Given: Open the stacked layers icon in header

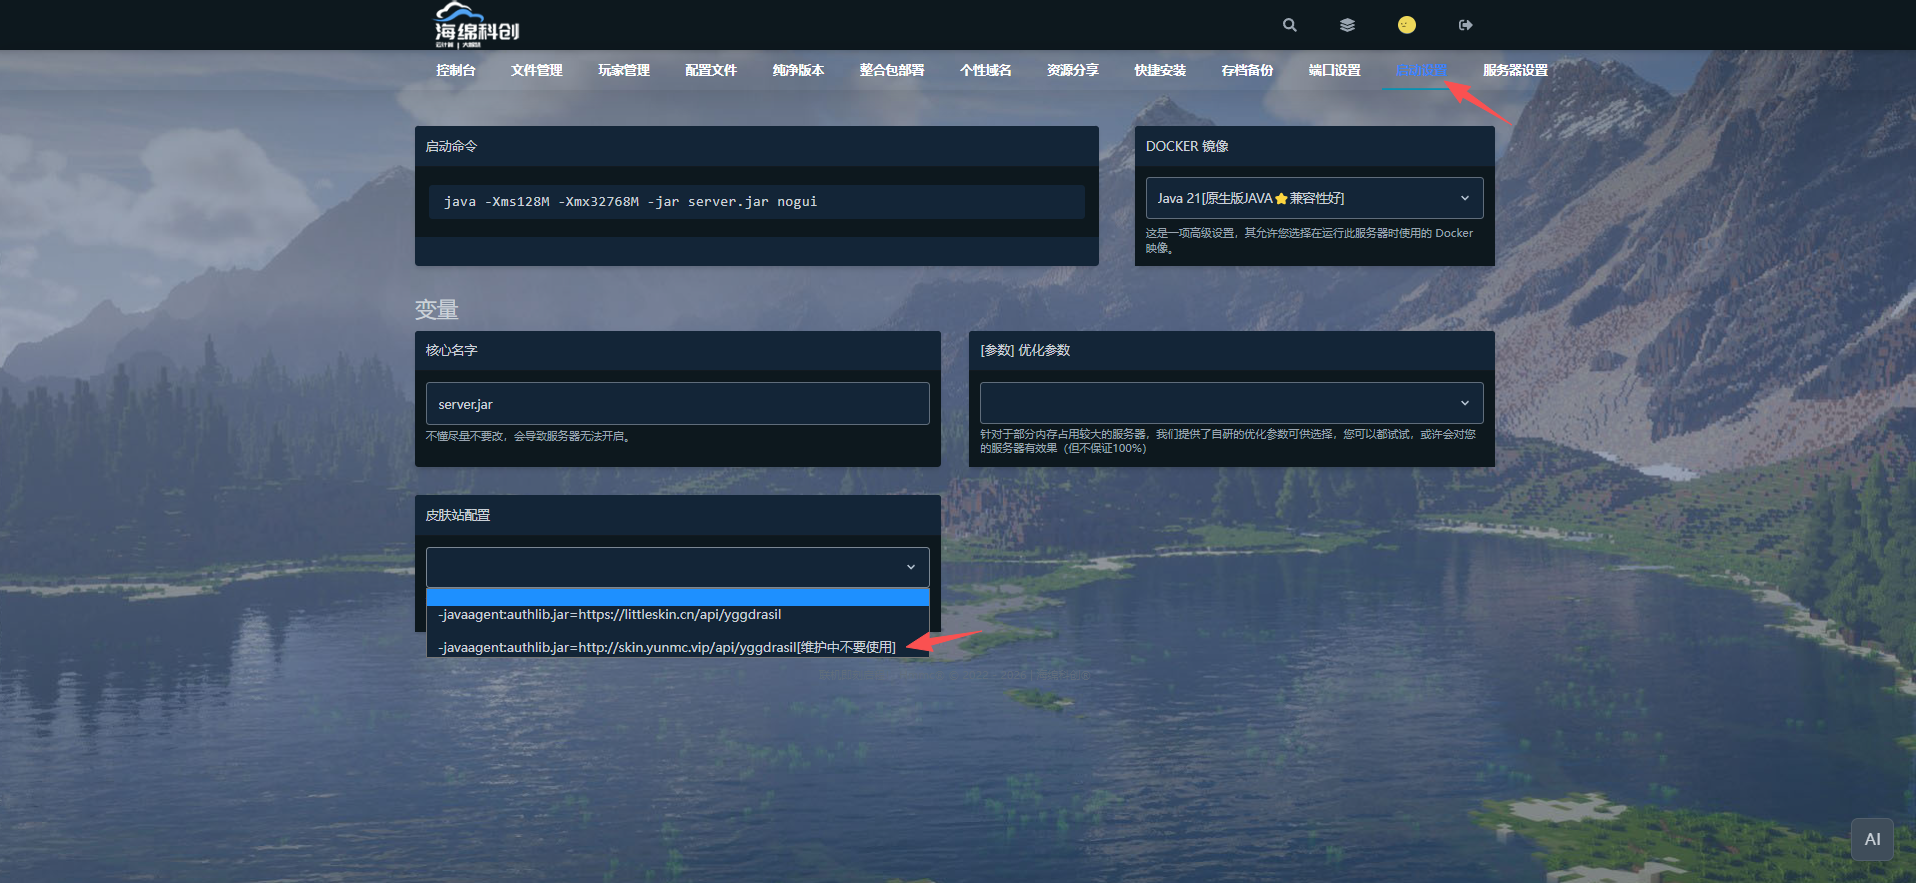Looking at the screenshot, I should pos(1347,25).
